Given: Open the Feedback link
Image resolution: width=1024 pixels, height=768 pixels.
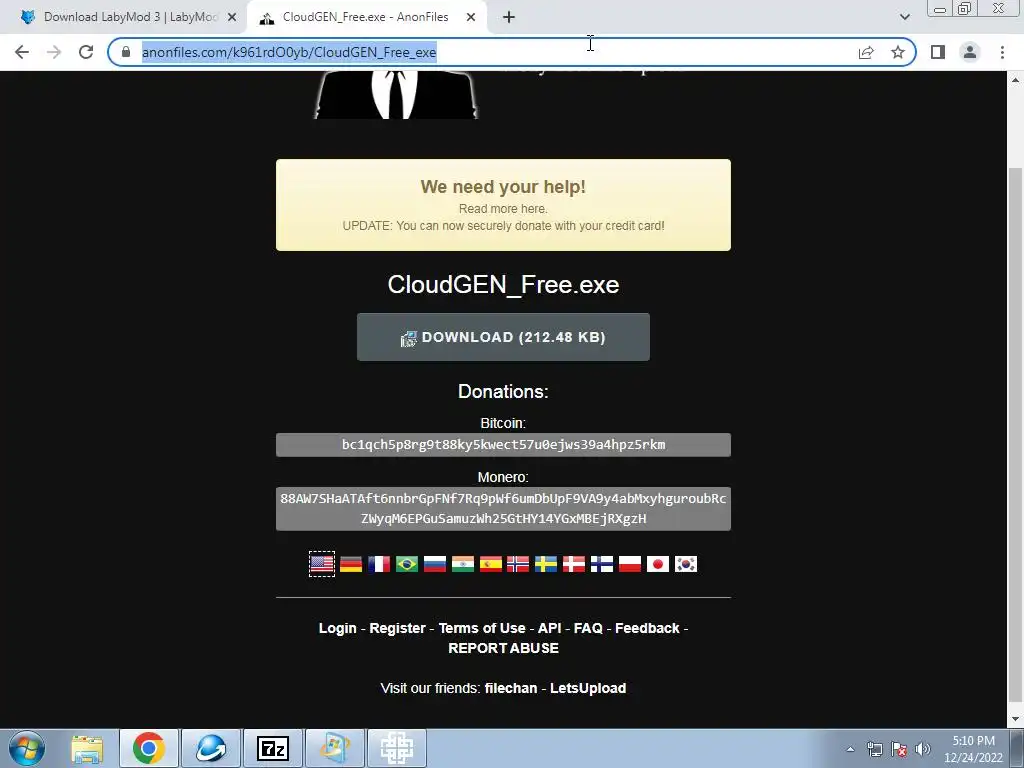Looking at the screenshot, I should pyautogui.click(x=647, y=628).
